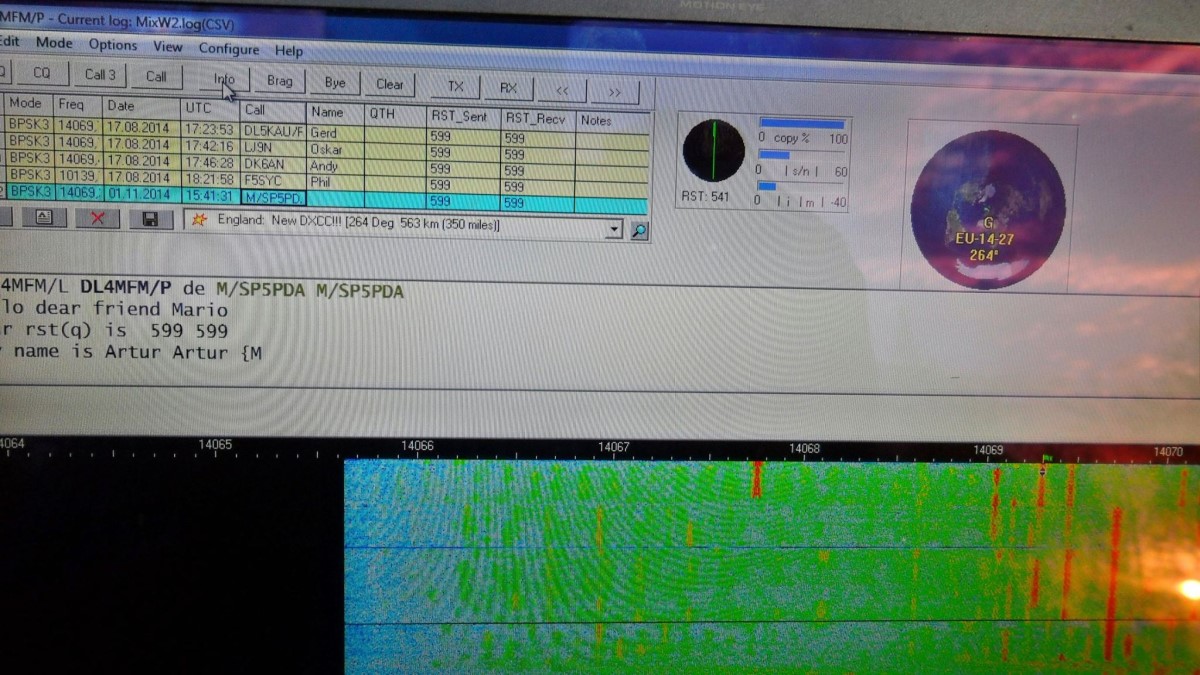Viewport: 1200px width, 675px height.
Task: Expand the DXCC info dropdown arrow
Action: 614,230
